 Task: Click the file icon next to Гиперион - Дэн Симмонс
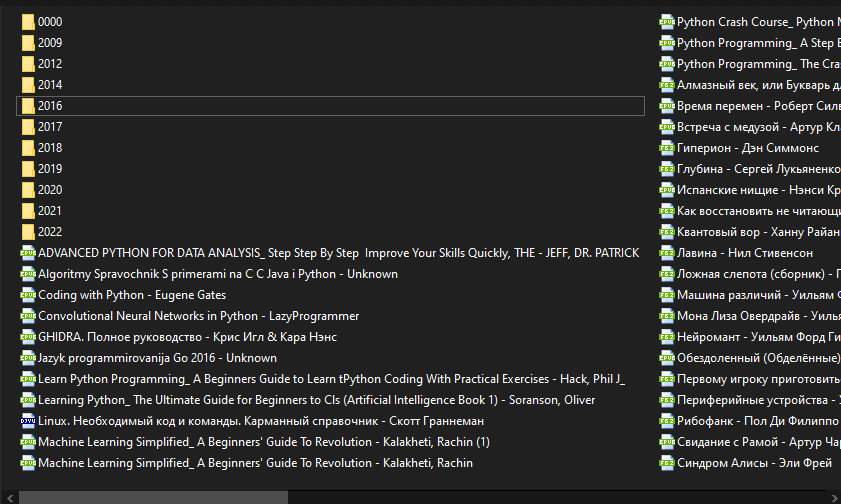[x=667, y=148]
